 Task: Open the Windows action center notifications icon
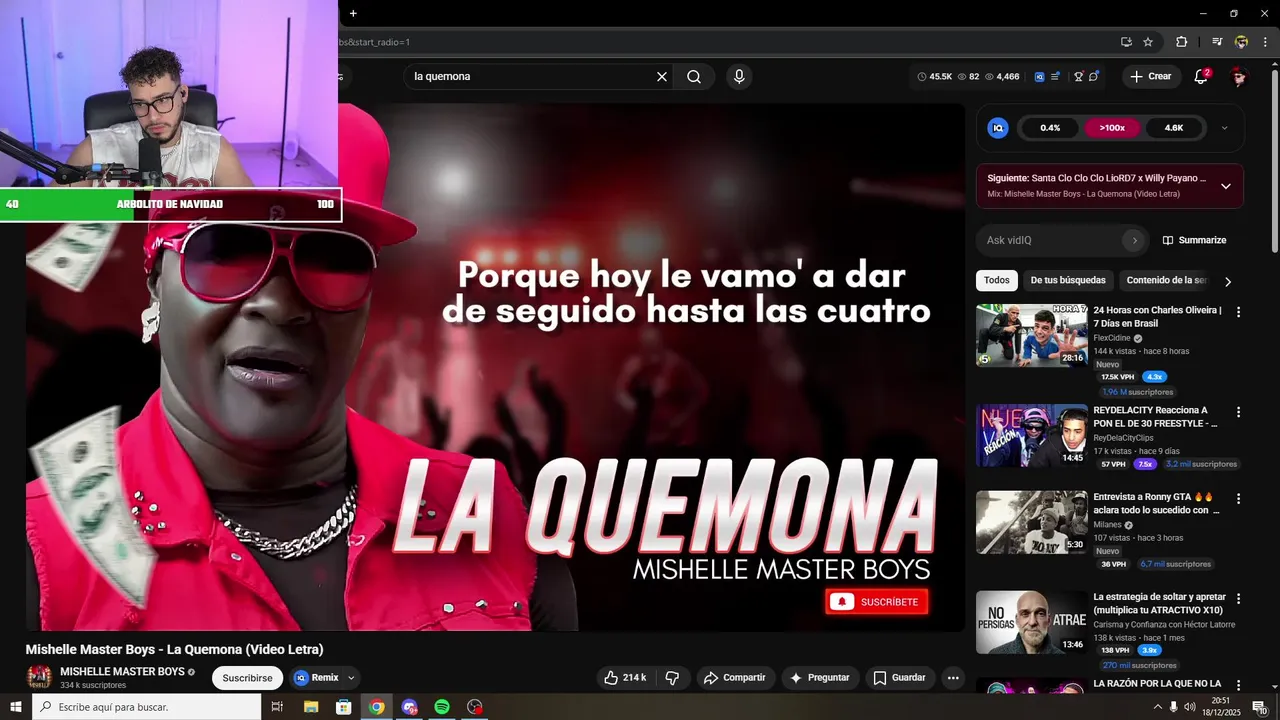pyautogui.click(x=1260, y=707)
